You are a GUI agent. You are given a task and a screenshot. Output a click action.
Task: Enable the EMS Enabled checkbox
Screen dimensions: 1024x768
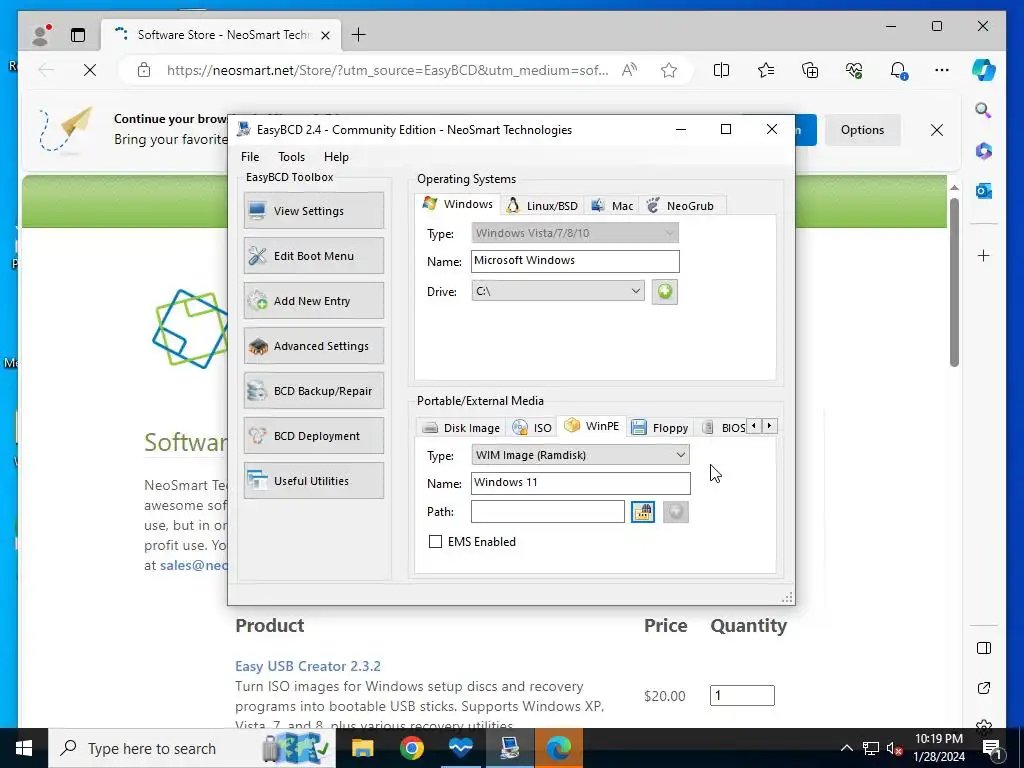tap(435, 541)
